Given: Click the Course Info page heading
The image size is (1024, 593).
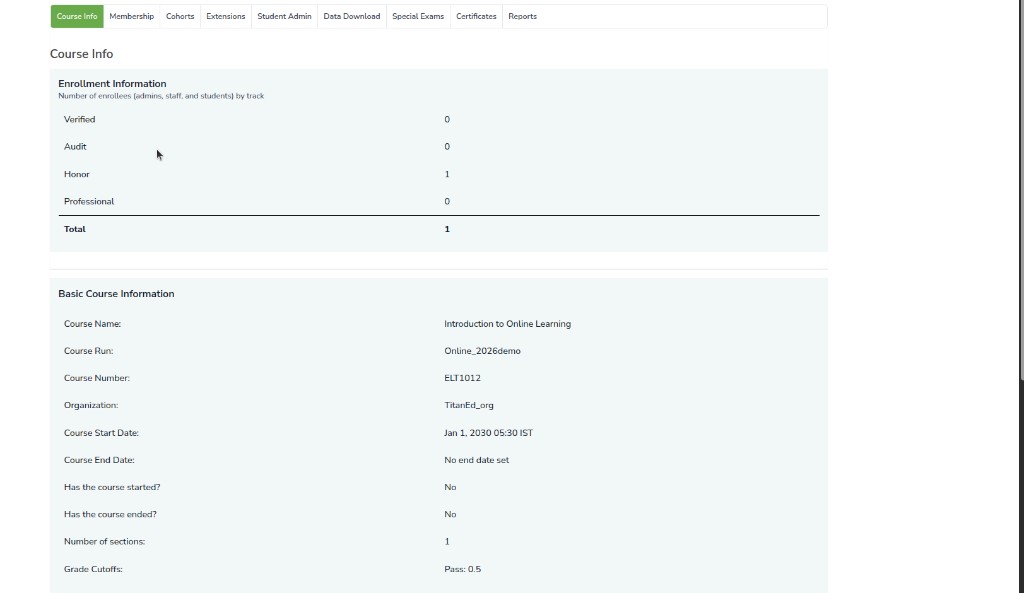Looking at the screenshot, I should tap(82, 54).
